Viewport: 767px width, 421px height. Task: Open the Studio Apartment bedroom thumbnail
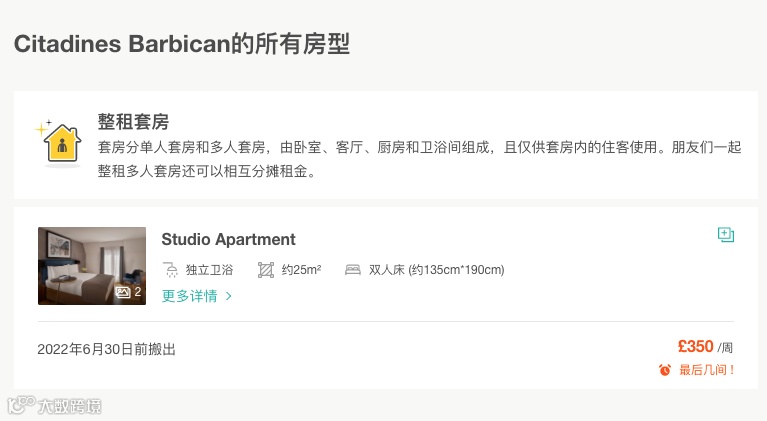[91, 265]
